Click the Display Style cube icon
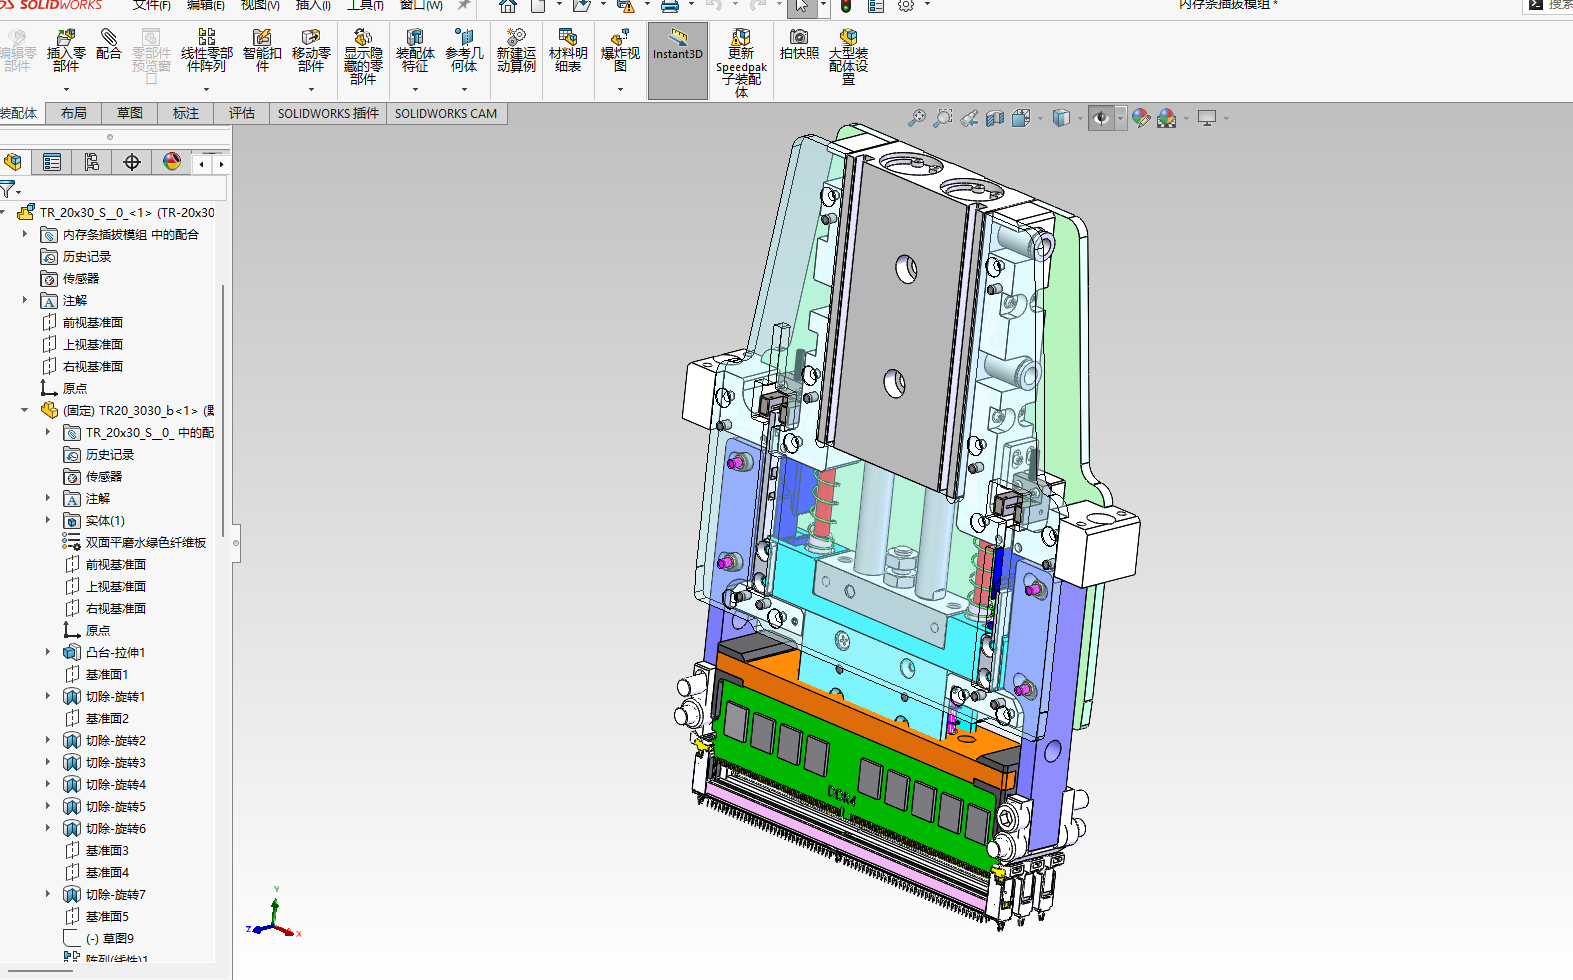Viewport: 1573px width, 980px height. tap(1061, 118)
